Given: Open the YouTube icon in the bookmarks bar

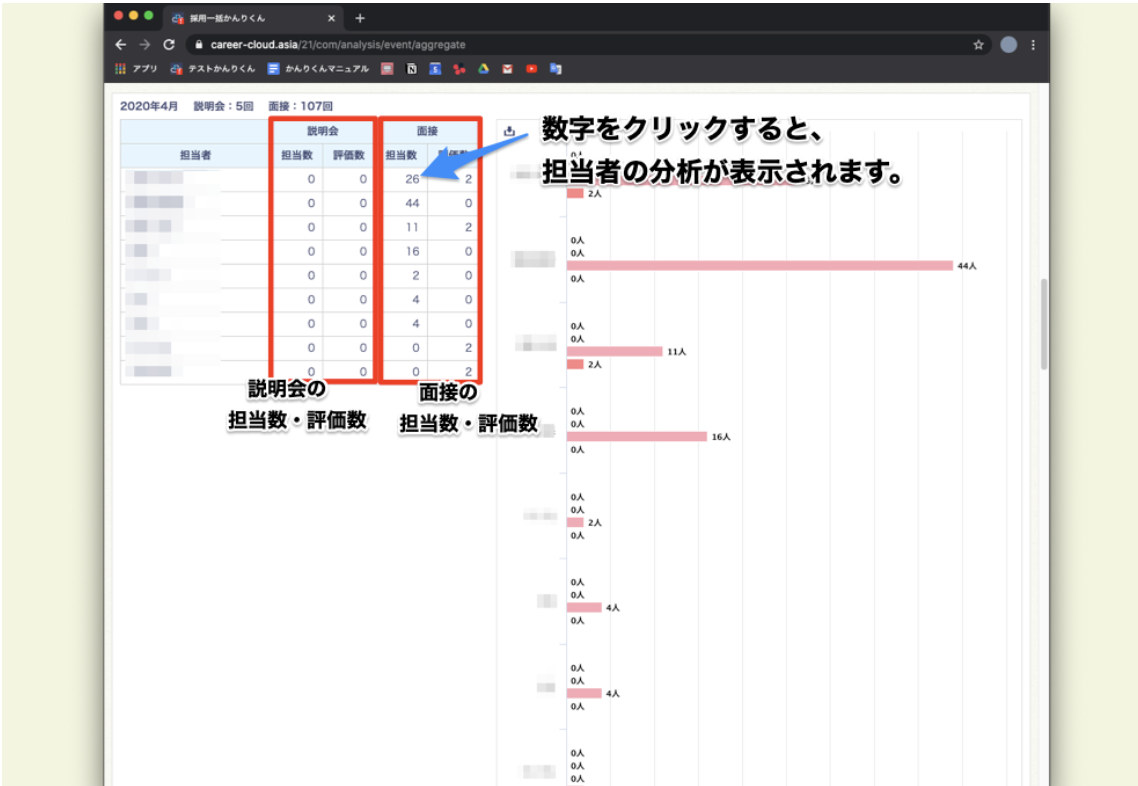Looking at the screenshot, I should 531,69.
